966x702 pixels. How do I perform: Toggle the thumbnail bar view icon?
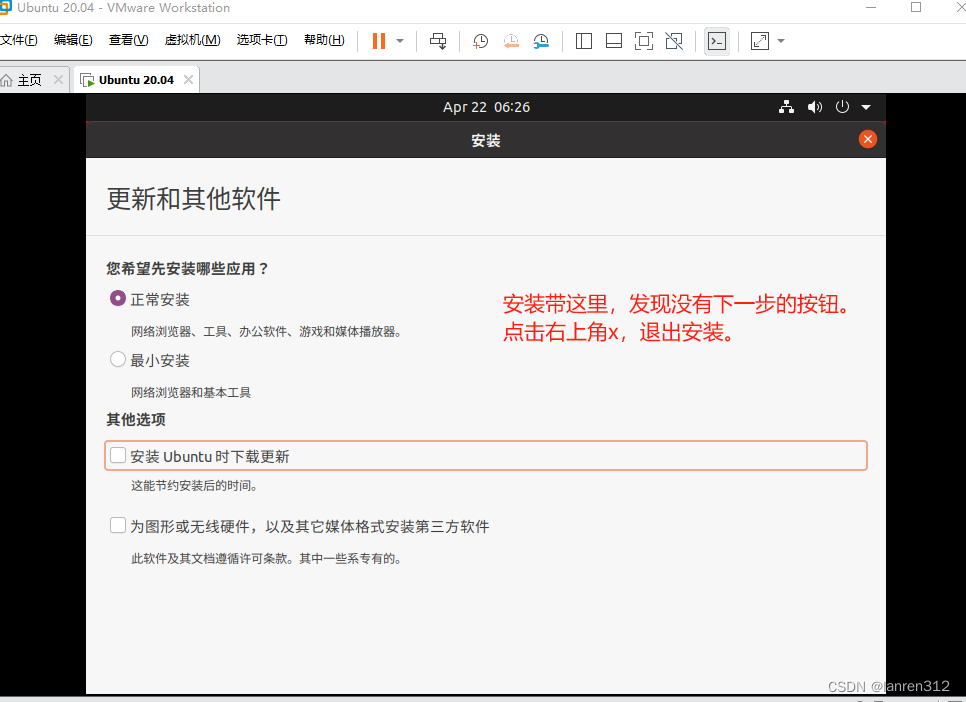pos(614,41)
